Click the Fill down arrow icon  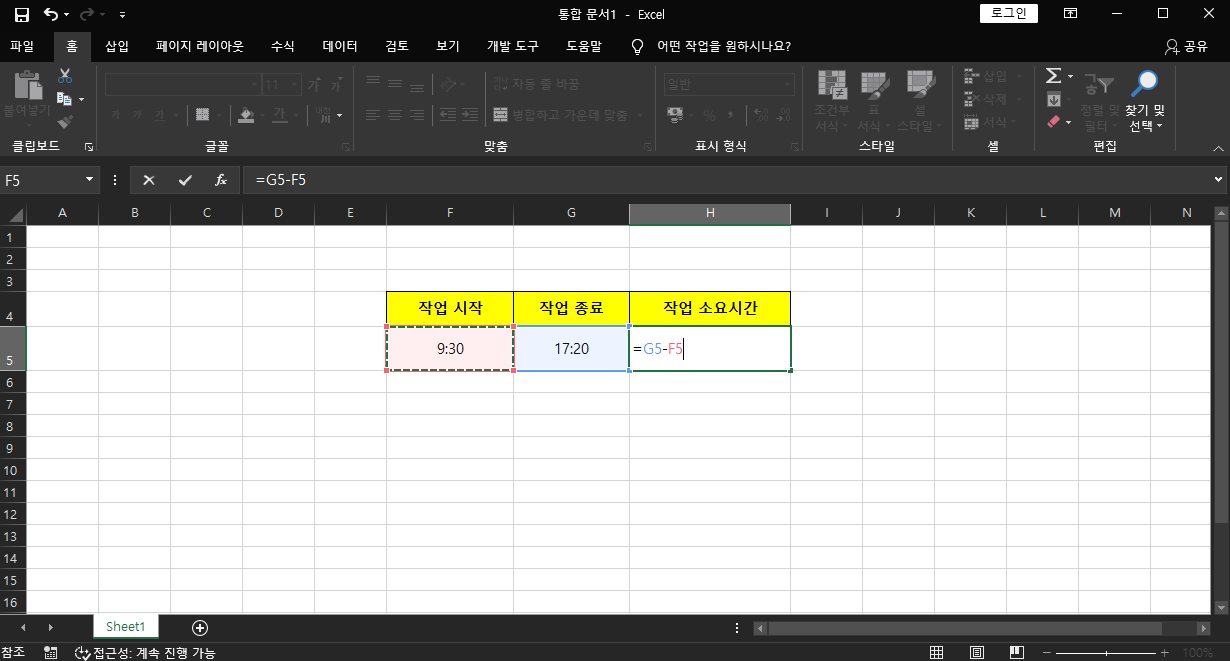[1053, 99]
